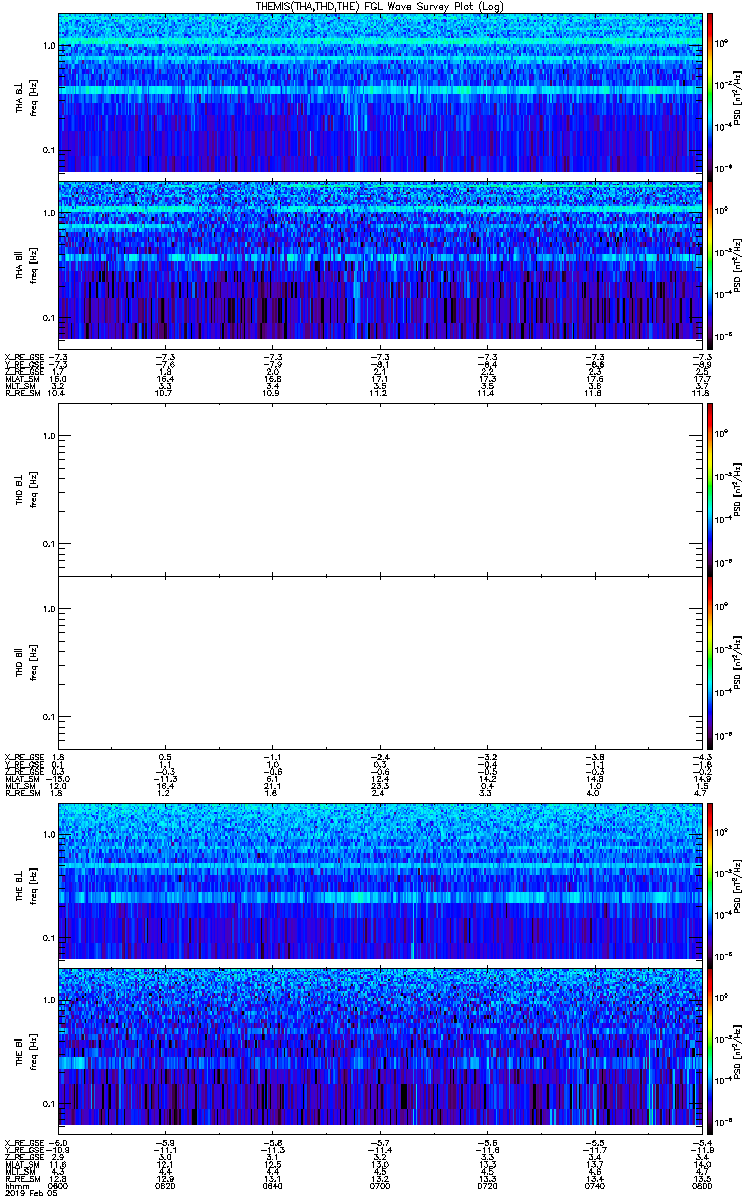Click the PSD color bar beside THD B-perpendicular panel

point(710,489)
